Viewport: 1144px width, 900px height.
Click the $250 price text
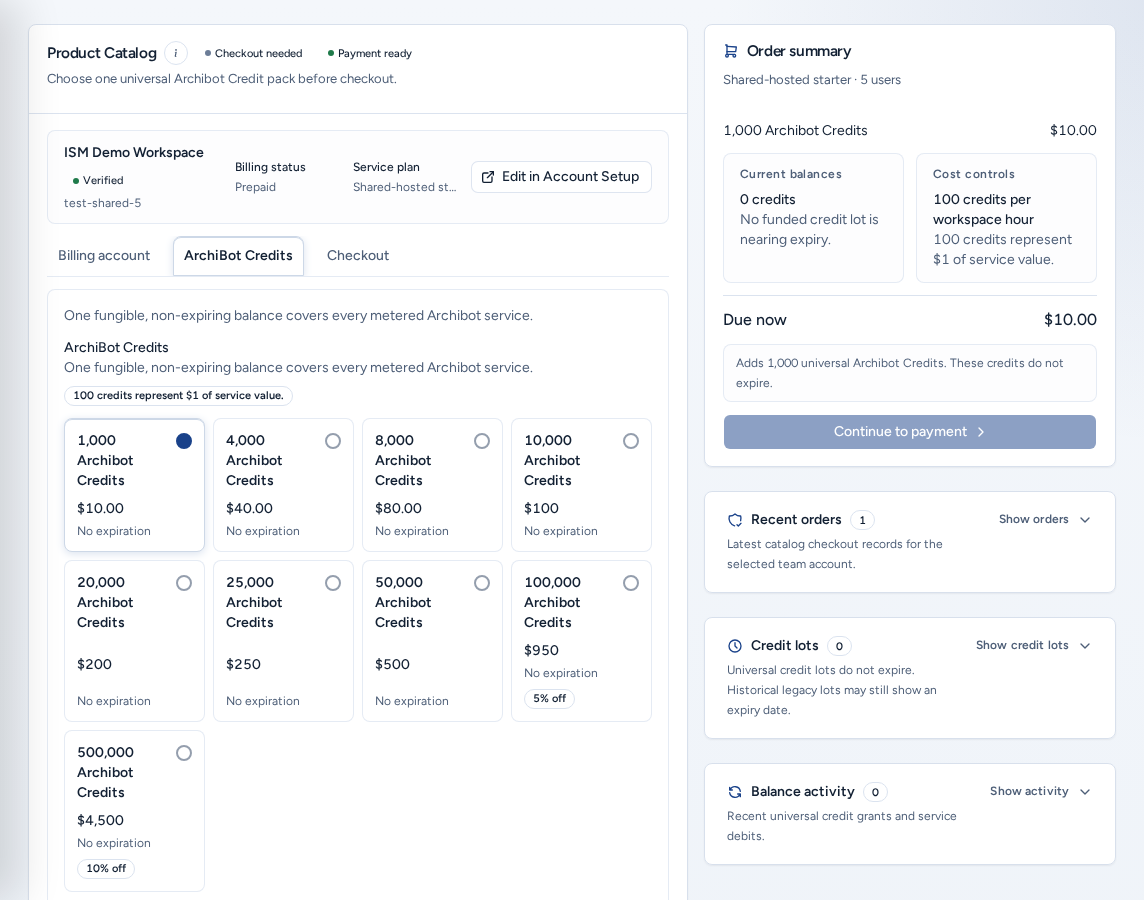click(x=243, y=664)
